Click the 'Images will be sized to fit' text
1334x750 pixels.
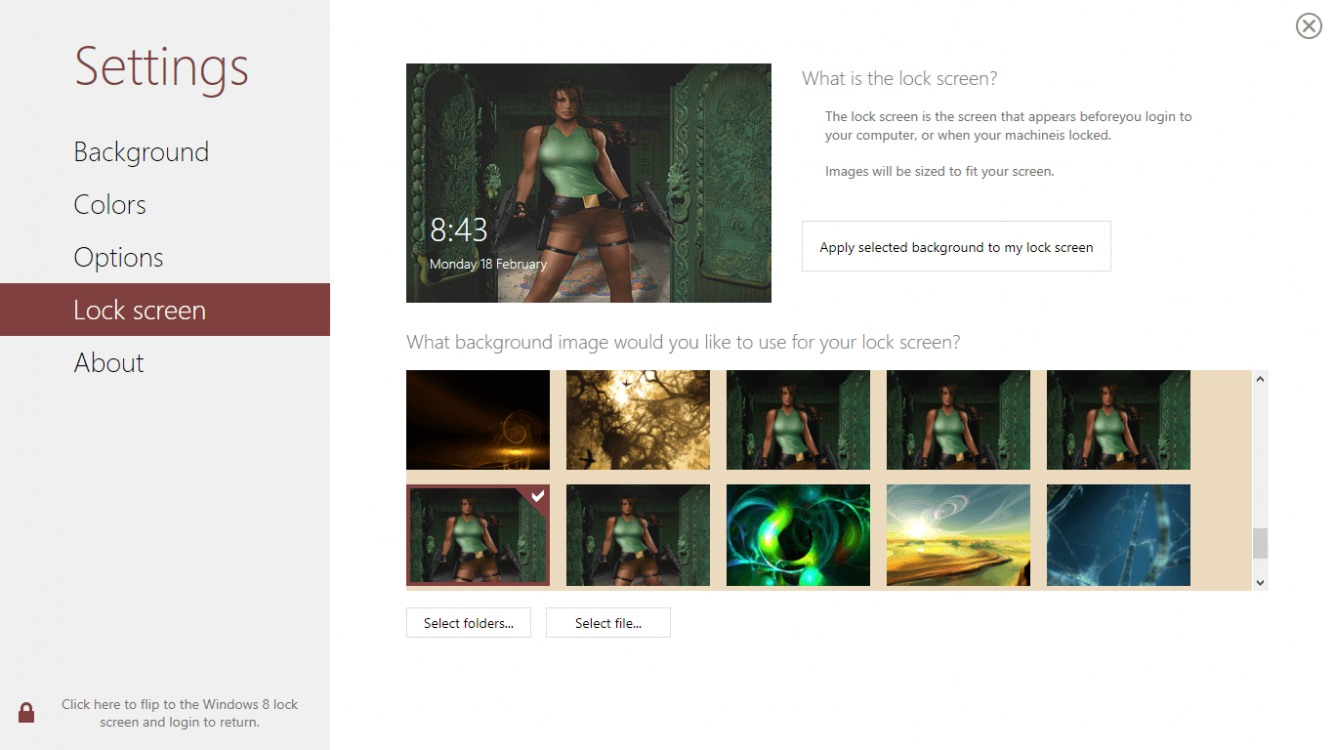[939, 171]
